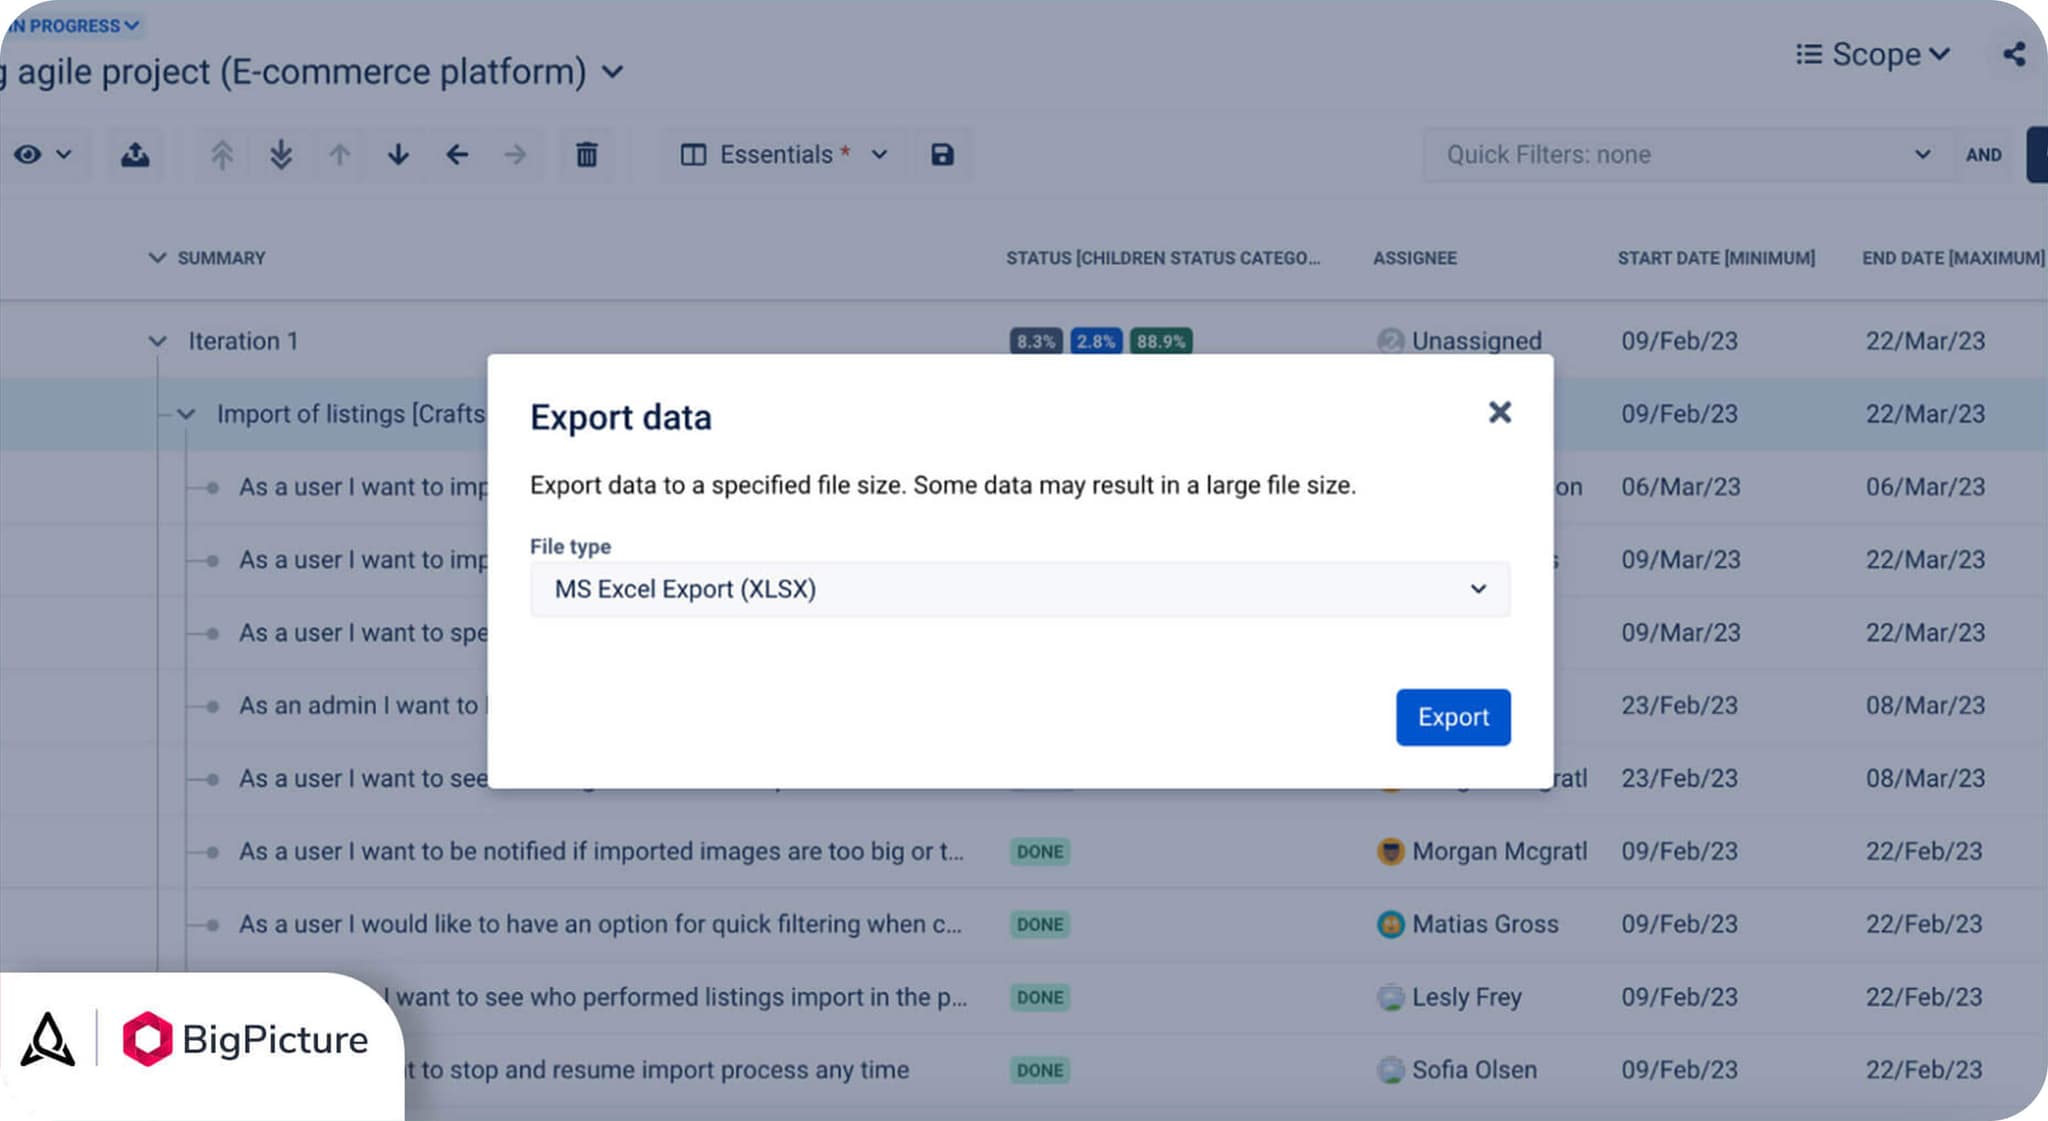Open the eye view options menu
2048x1121 pixels.
coord(42,155)
